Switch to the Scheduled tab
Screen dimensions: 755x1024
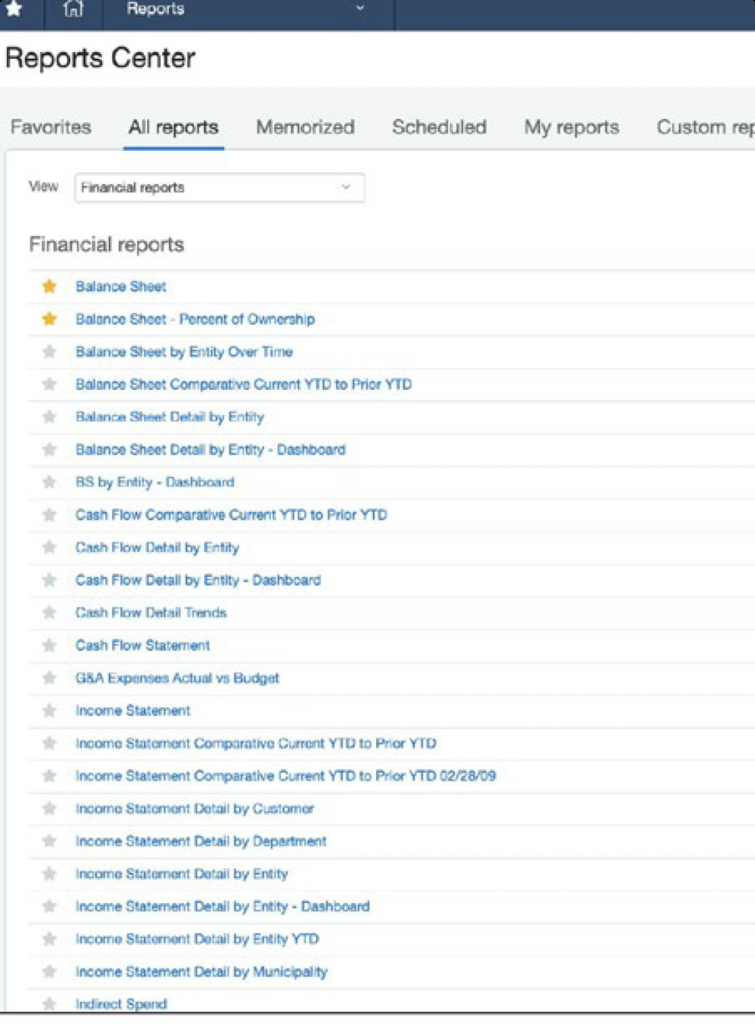click(439, 127)
